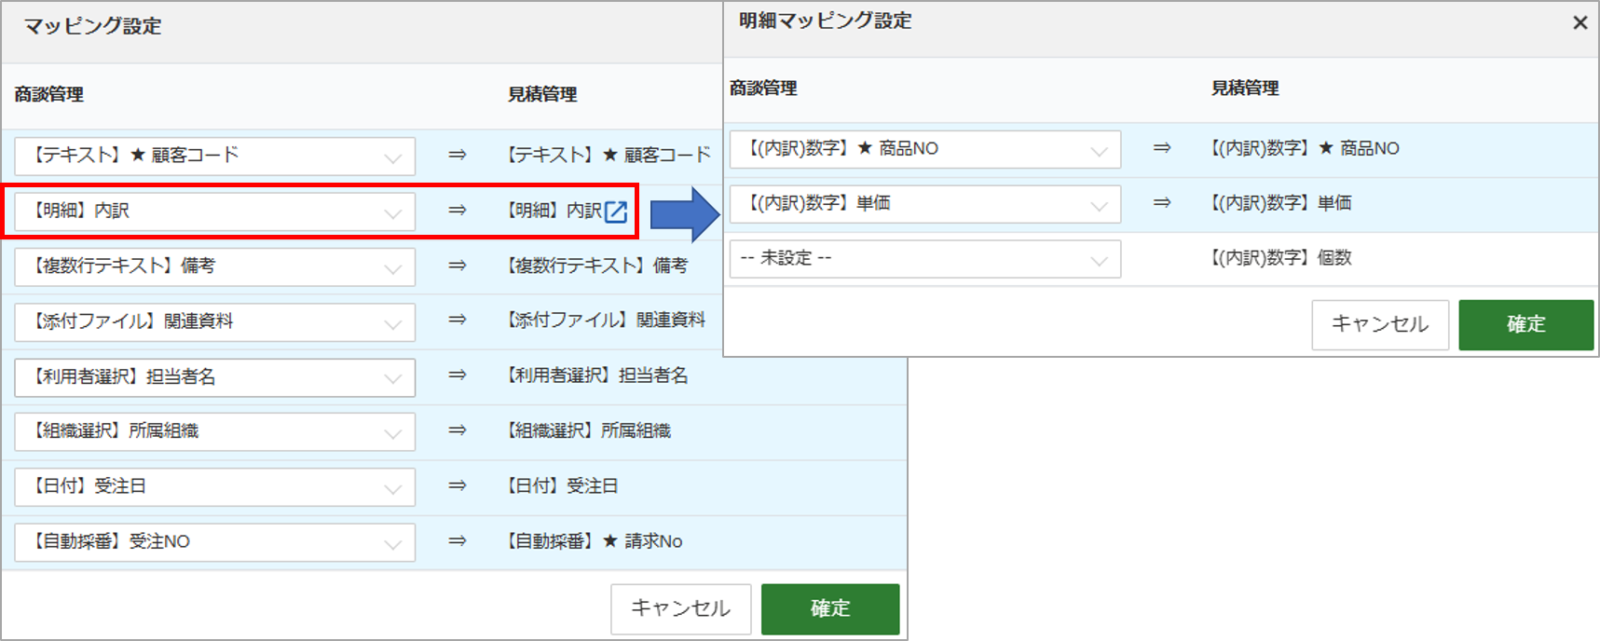1600x641 pixels.
Task: Open the 【明細】内訳 dropdown
Action: [x=215, y=211]
